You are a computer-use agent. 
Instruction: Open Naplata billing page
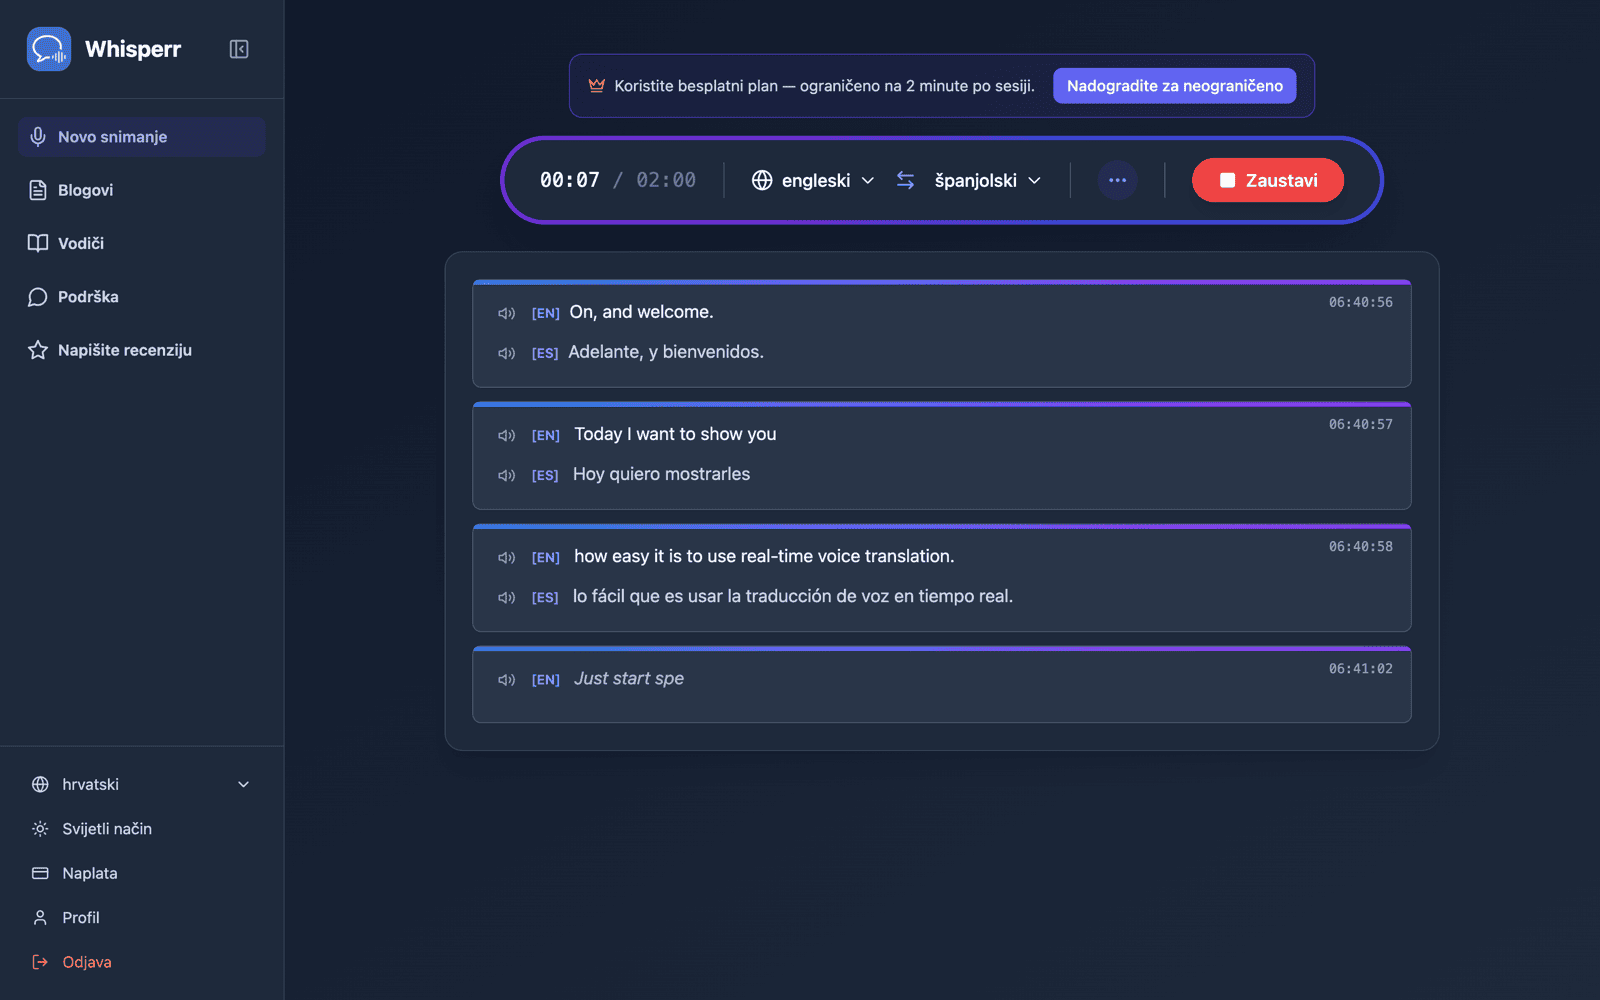pyautogui.click(x=141, y=873)
